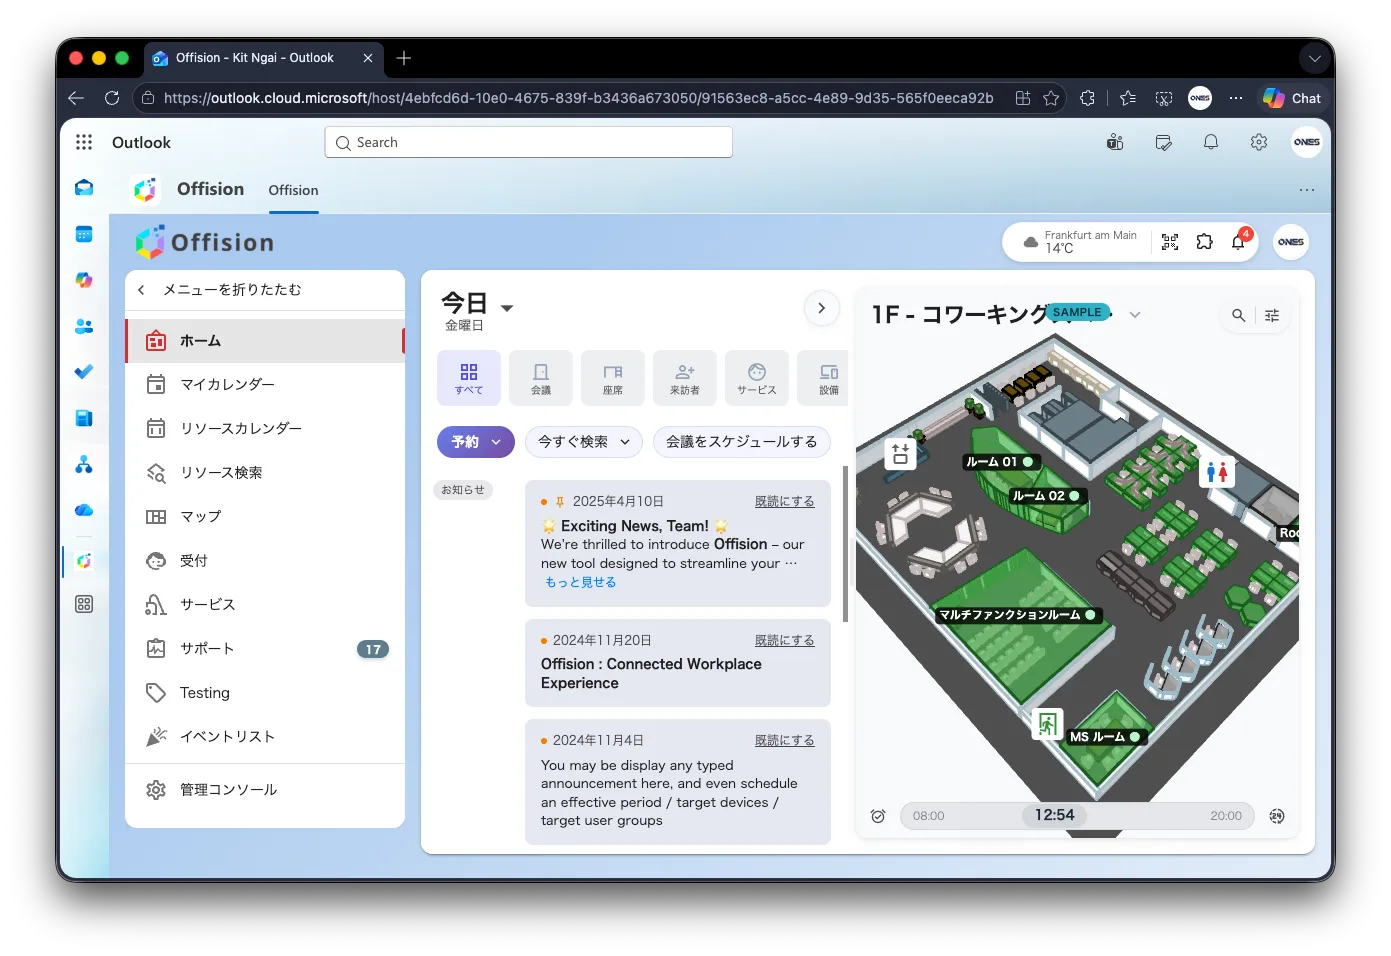Viewport: 1391px width, 956px height.
Task: Open People in the Outlook left rail
Action: [x=84, y=326]
